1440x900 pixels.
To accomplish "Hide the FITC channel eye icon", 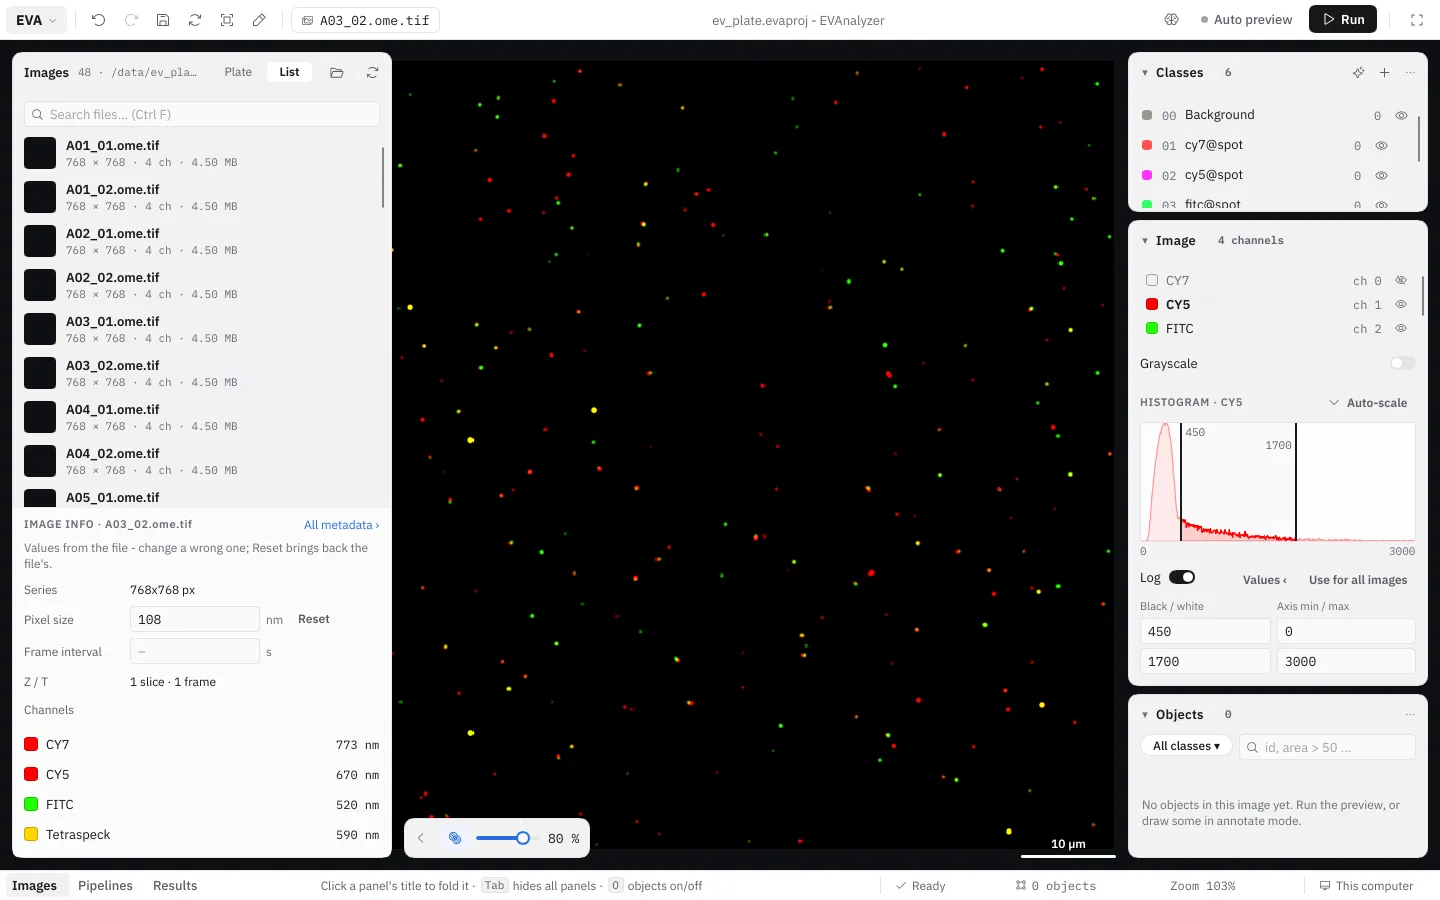I will (1401, 328).
